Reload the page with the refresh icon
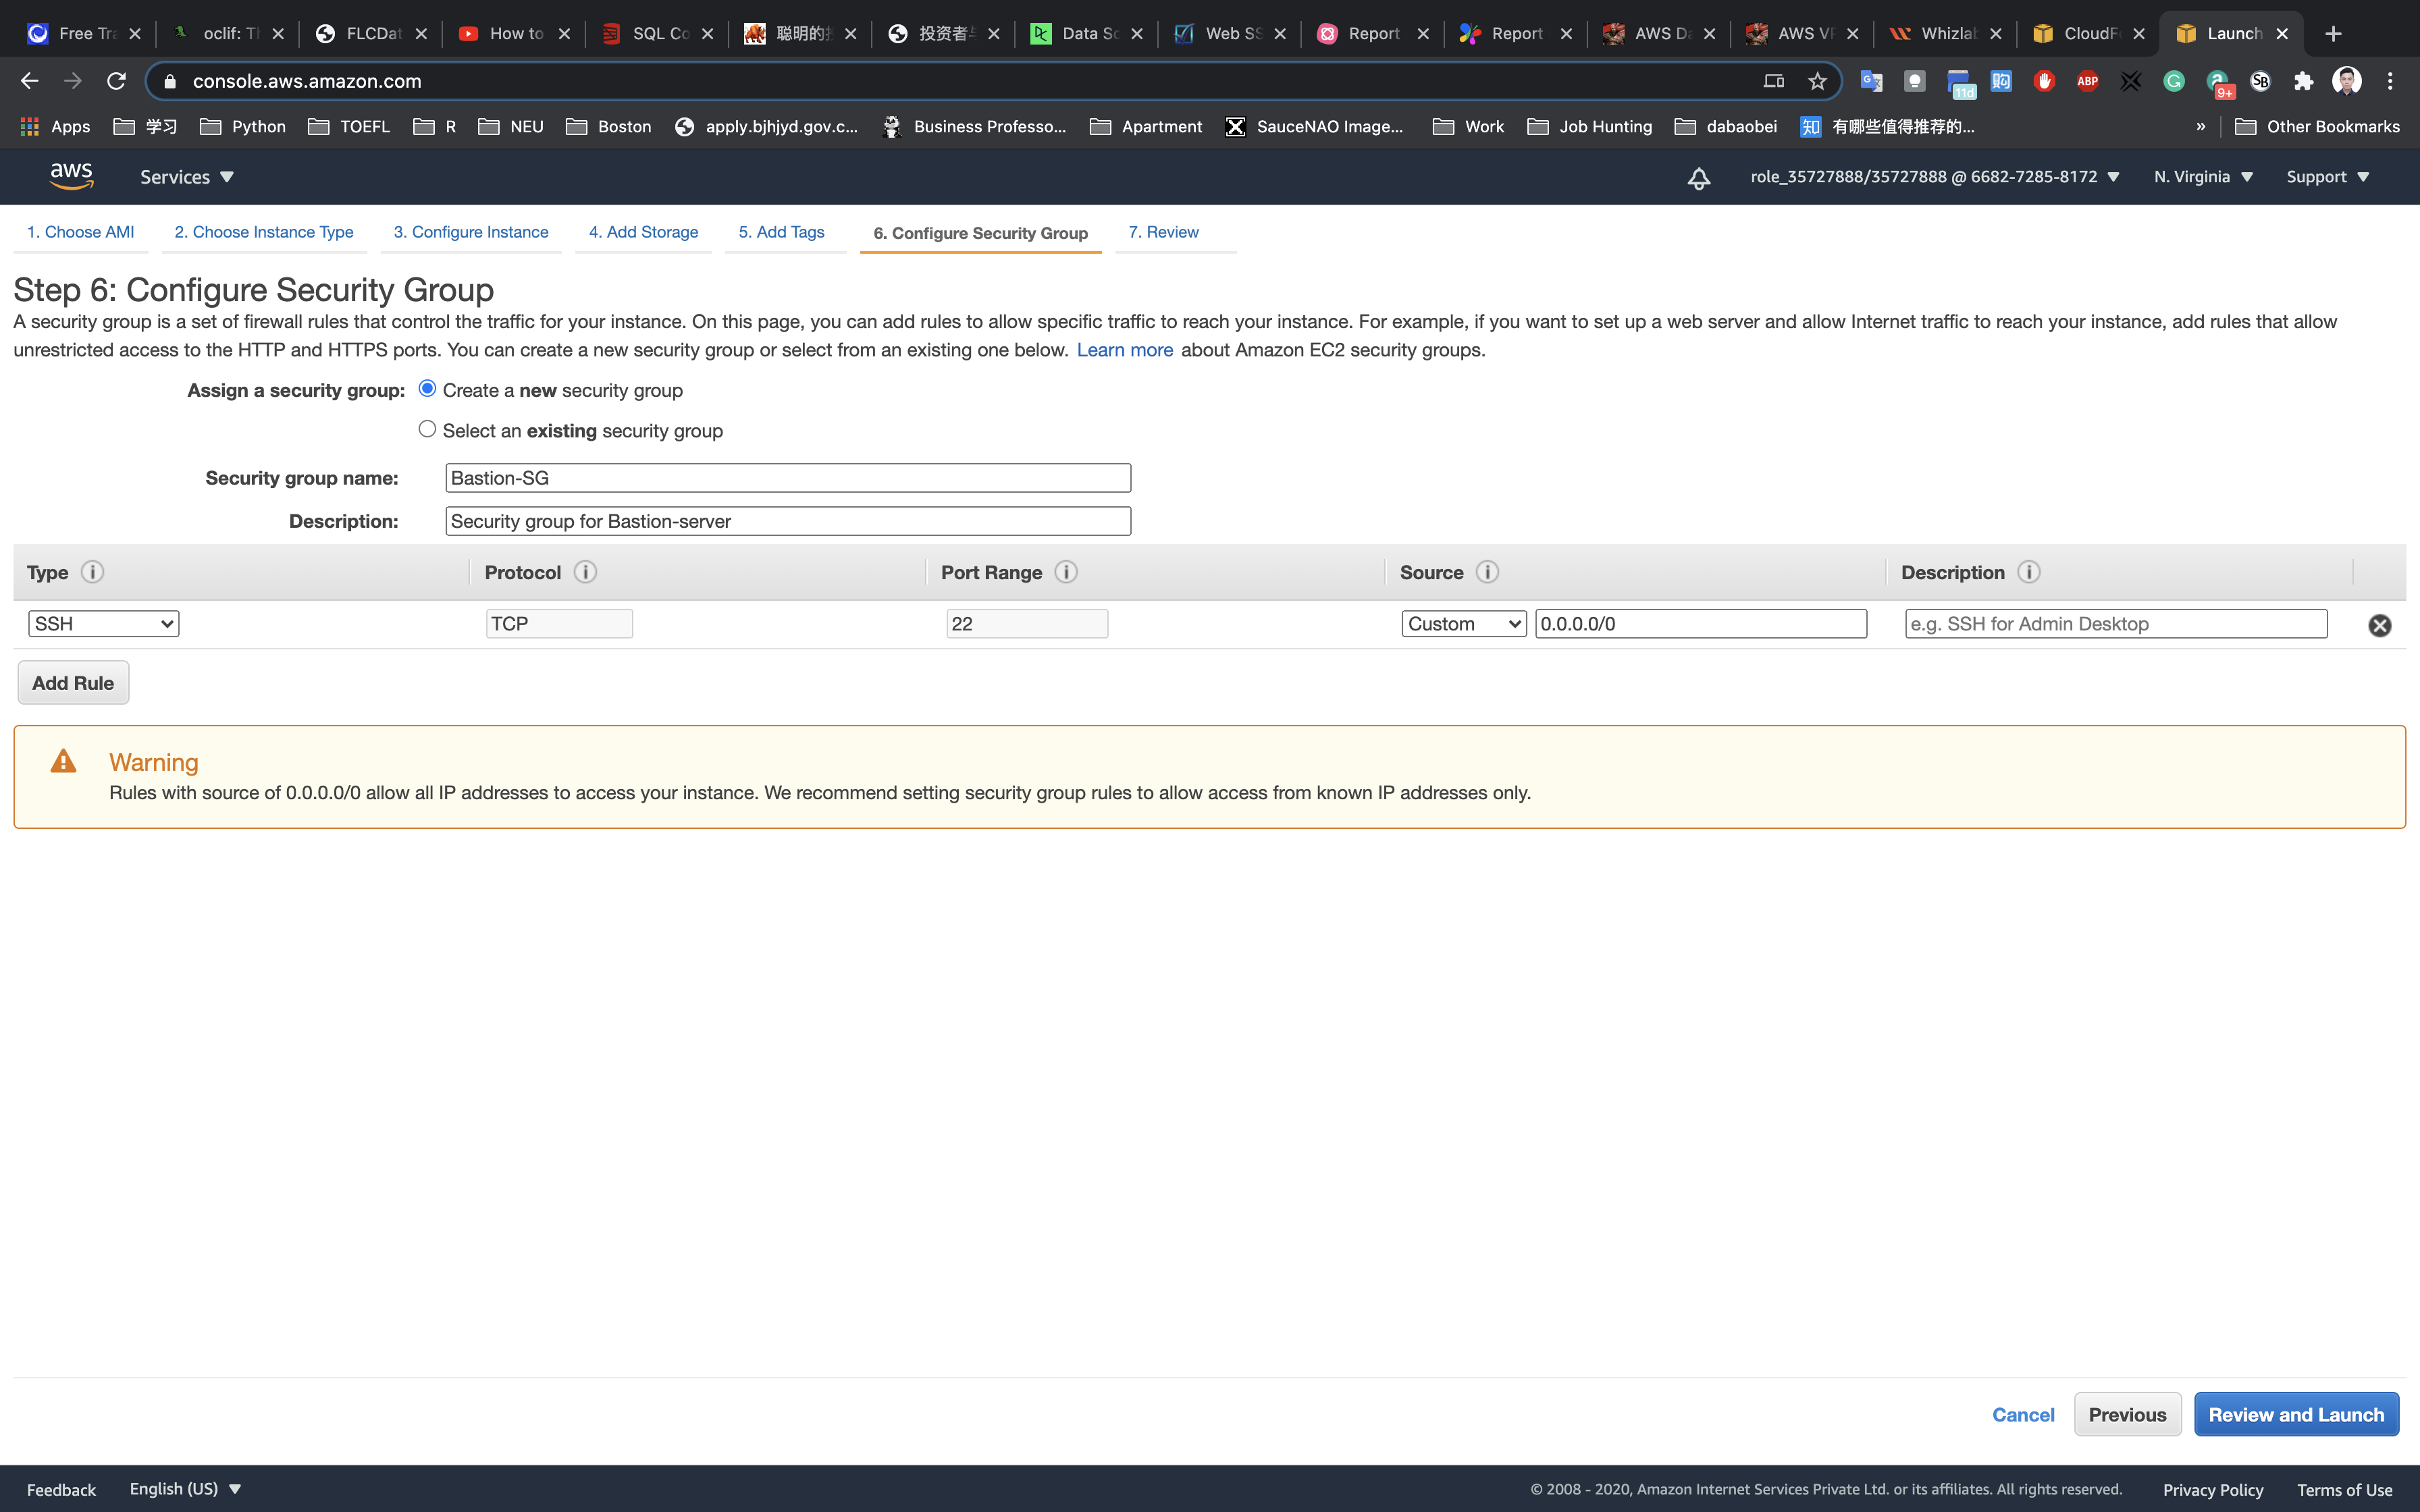This screenshot has height=1512, width=2420. click(x=116, y=81)
